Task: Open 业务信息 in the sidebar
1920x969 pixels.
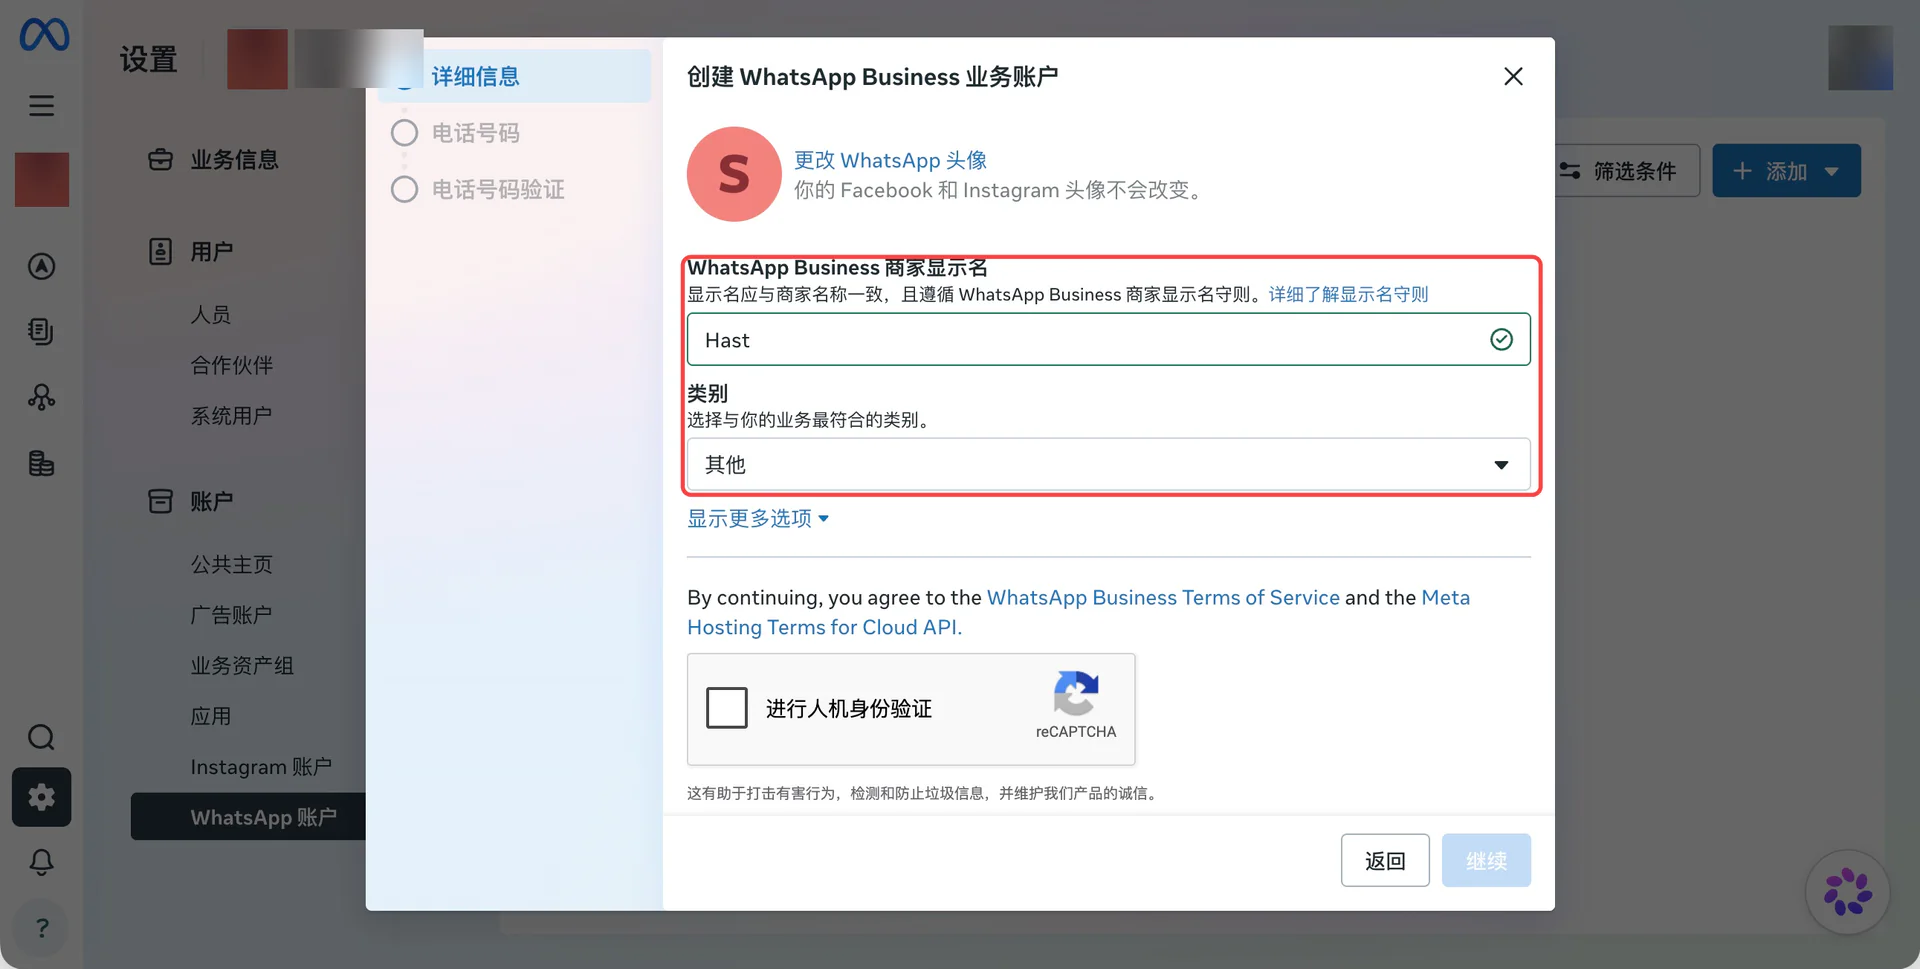Action: 235,159
